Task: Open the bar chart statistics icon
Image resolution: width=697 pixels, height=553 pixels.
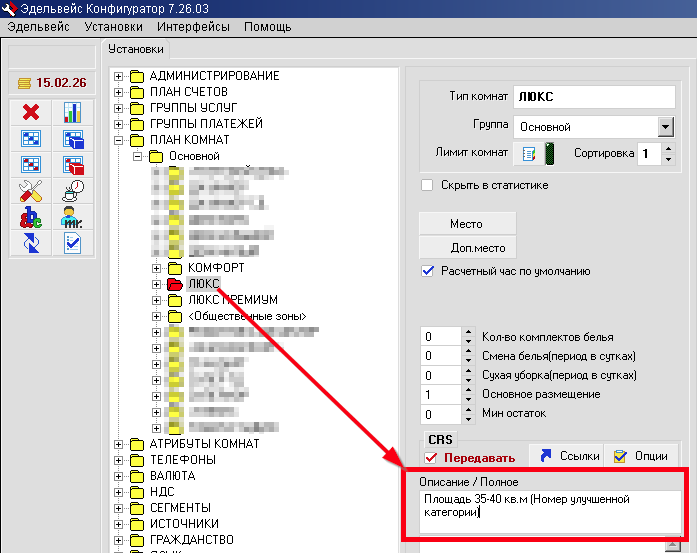Action: click(x=73, y=113)
